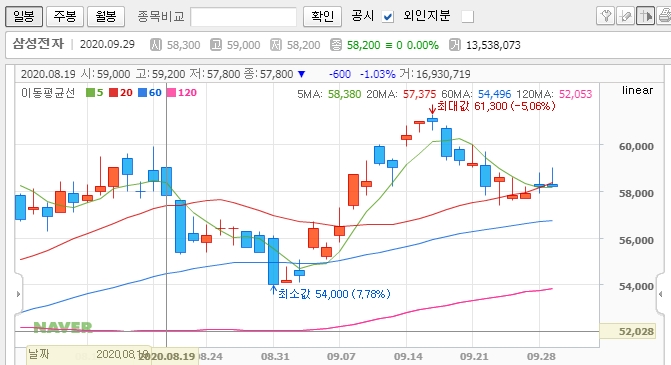The height and width of the screenshot is (365, 671).
Task: Click the 2020.09.29 date text
Action: pyautogui.click(x=107, y=44)
